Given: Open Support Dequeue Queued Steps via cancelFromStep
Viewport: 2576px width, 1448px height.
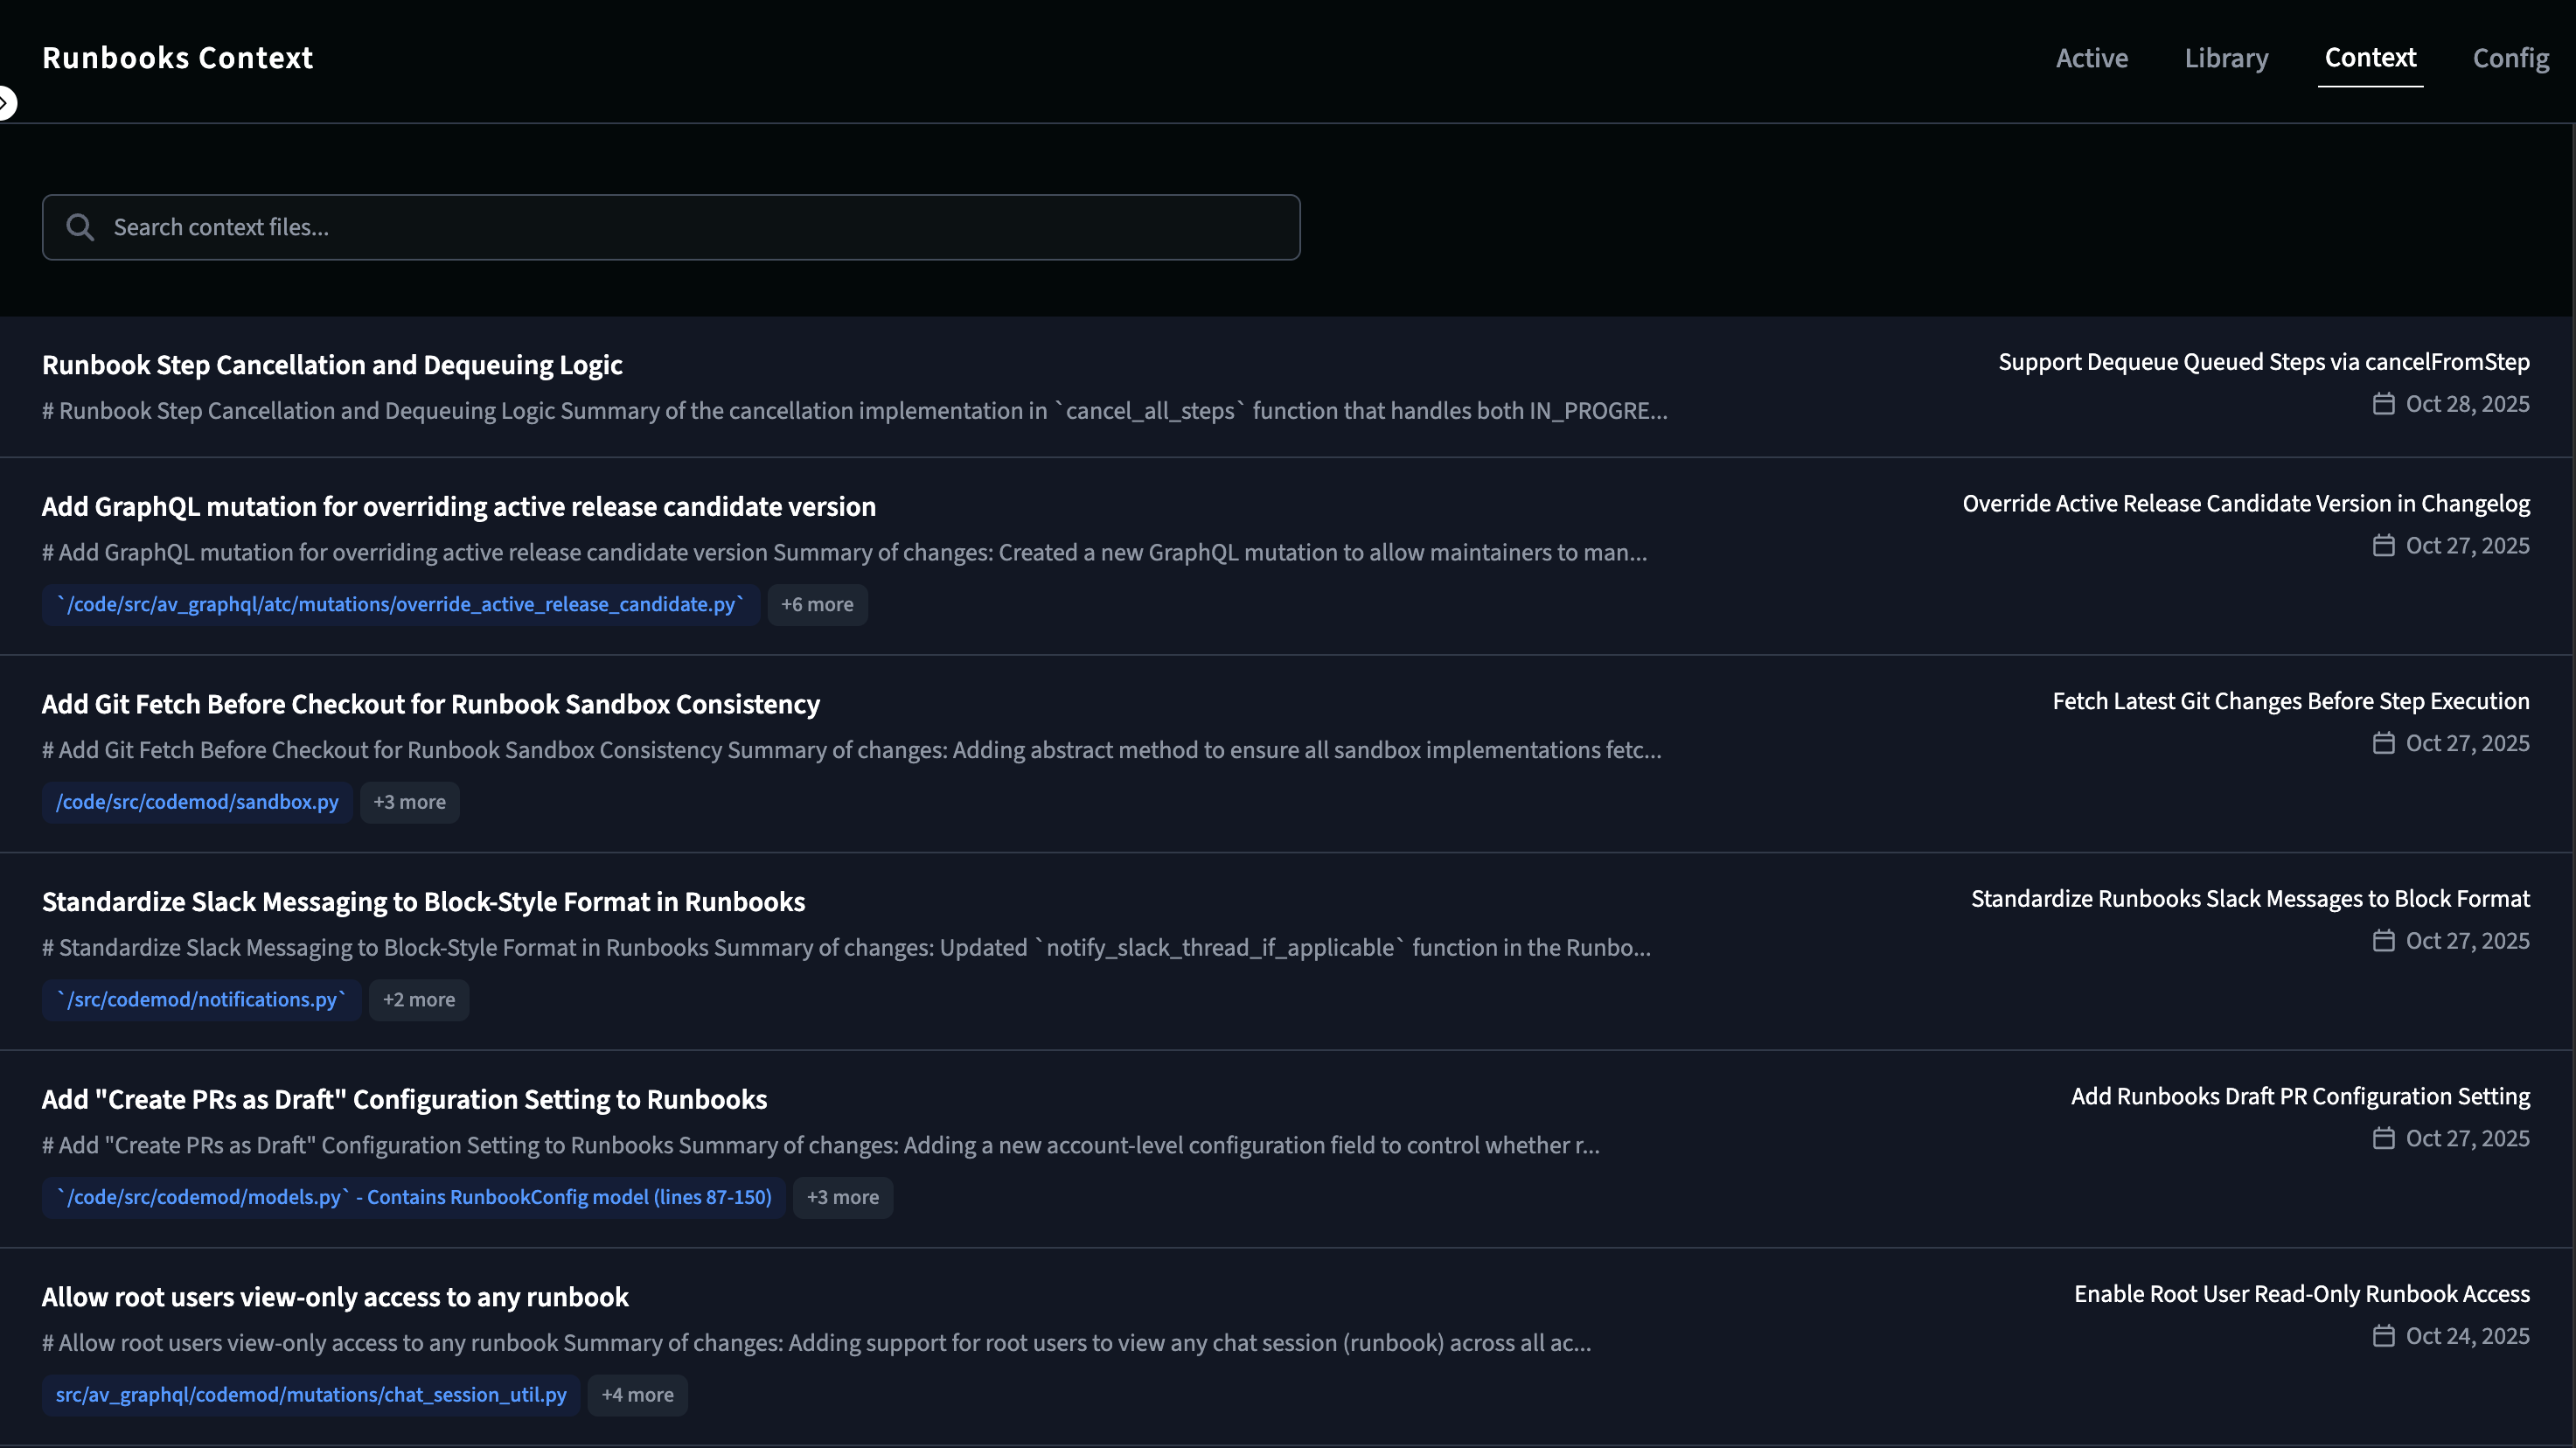Looking at the screenshot, I should 2263,362.
